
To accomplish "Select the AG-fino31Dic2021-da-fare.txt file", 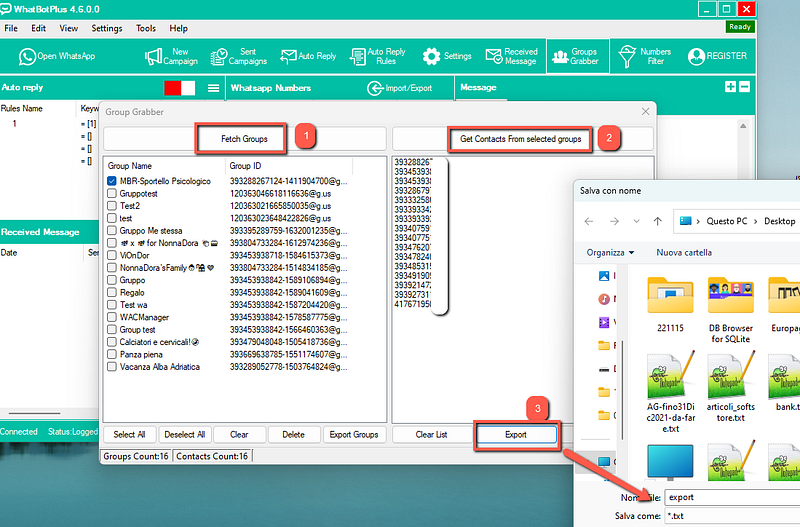I will tap(670, 393).
